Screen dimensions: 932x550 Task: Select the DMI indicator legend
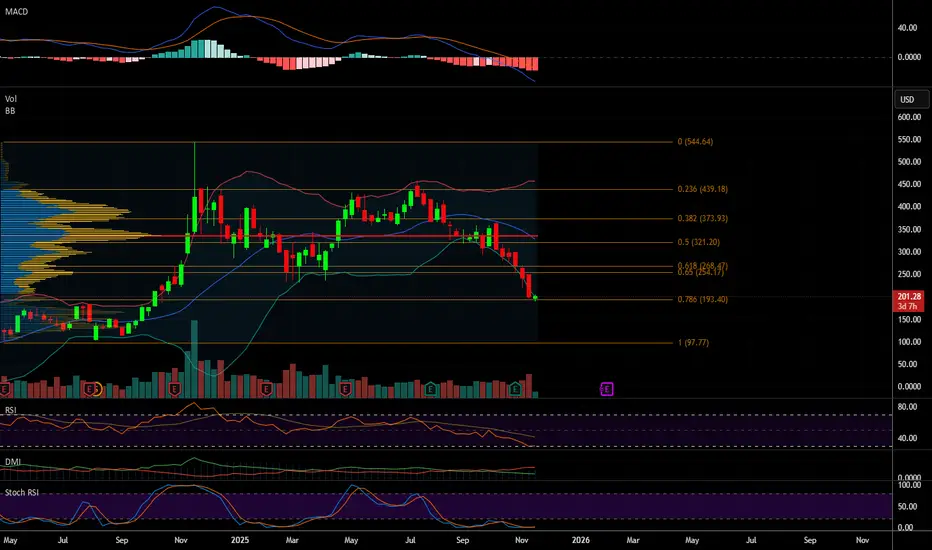pyautogui.click(x=12, y=461)
